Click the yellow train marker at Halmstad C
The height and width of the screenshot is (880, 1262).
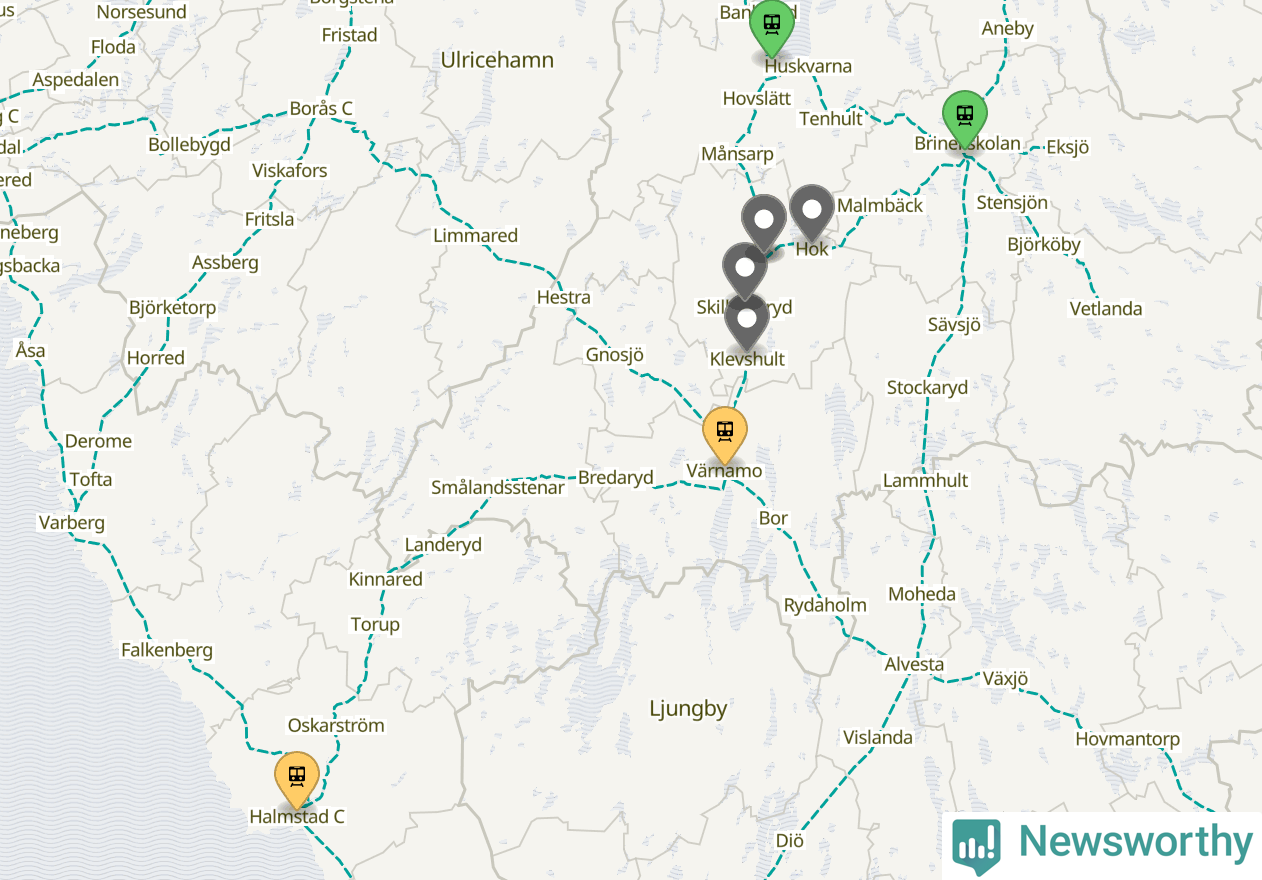click(297, 778)
